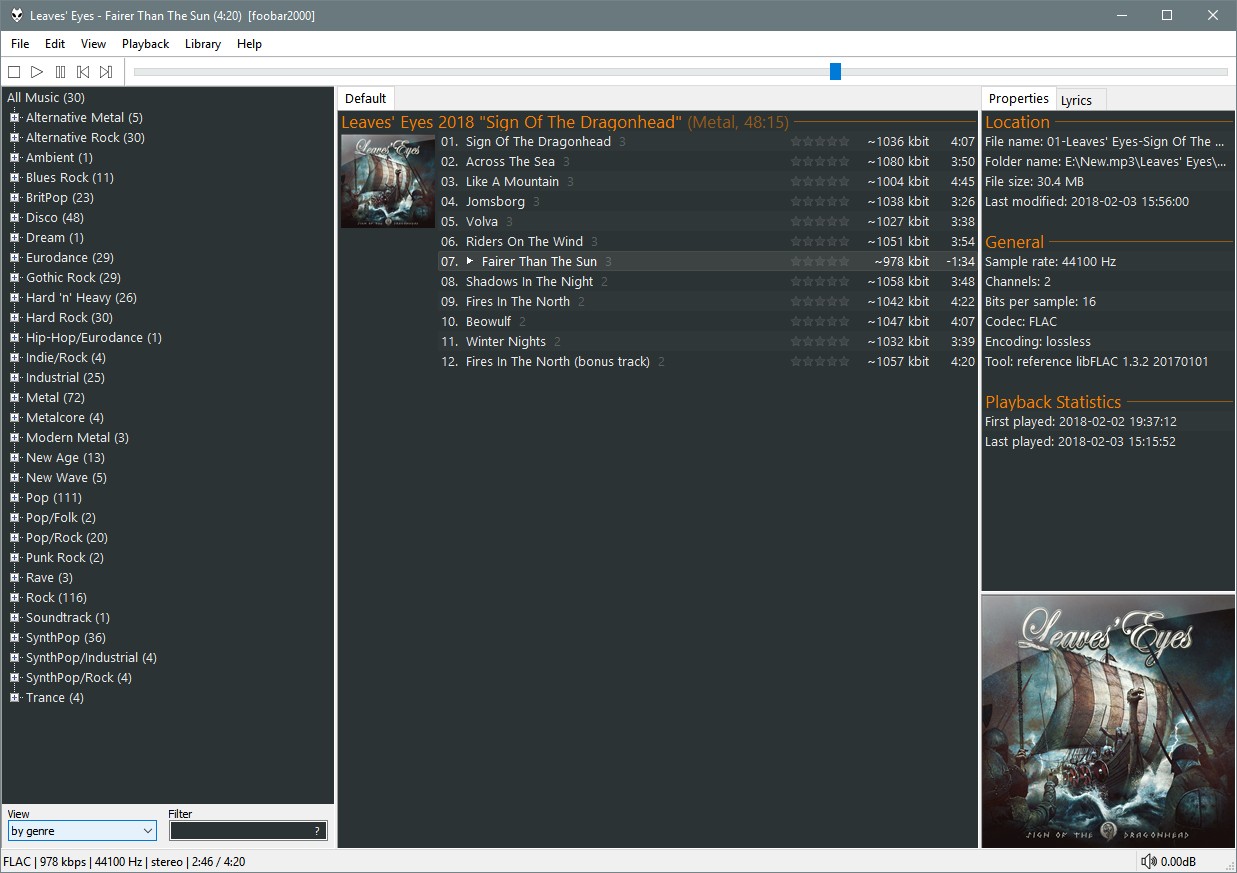This screenshot has width=1237, height=873.
Task: Click the seekbar playback position slider
Action: (x=835, y=71)
